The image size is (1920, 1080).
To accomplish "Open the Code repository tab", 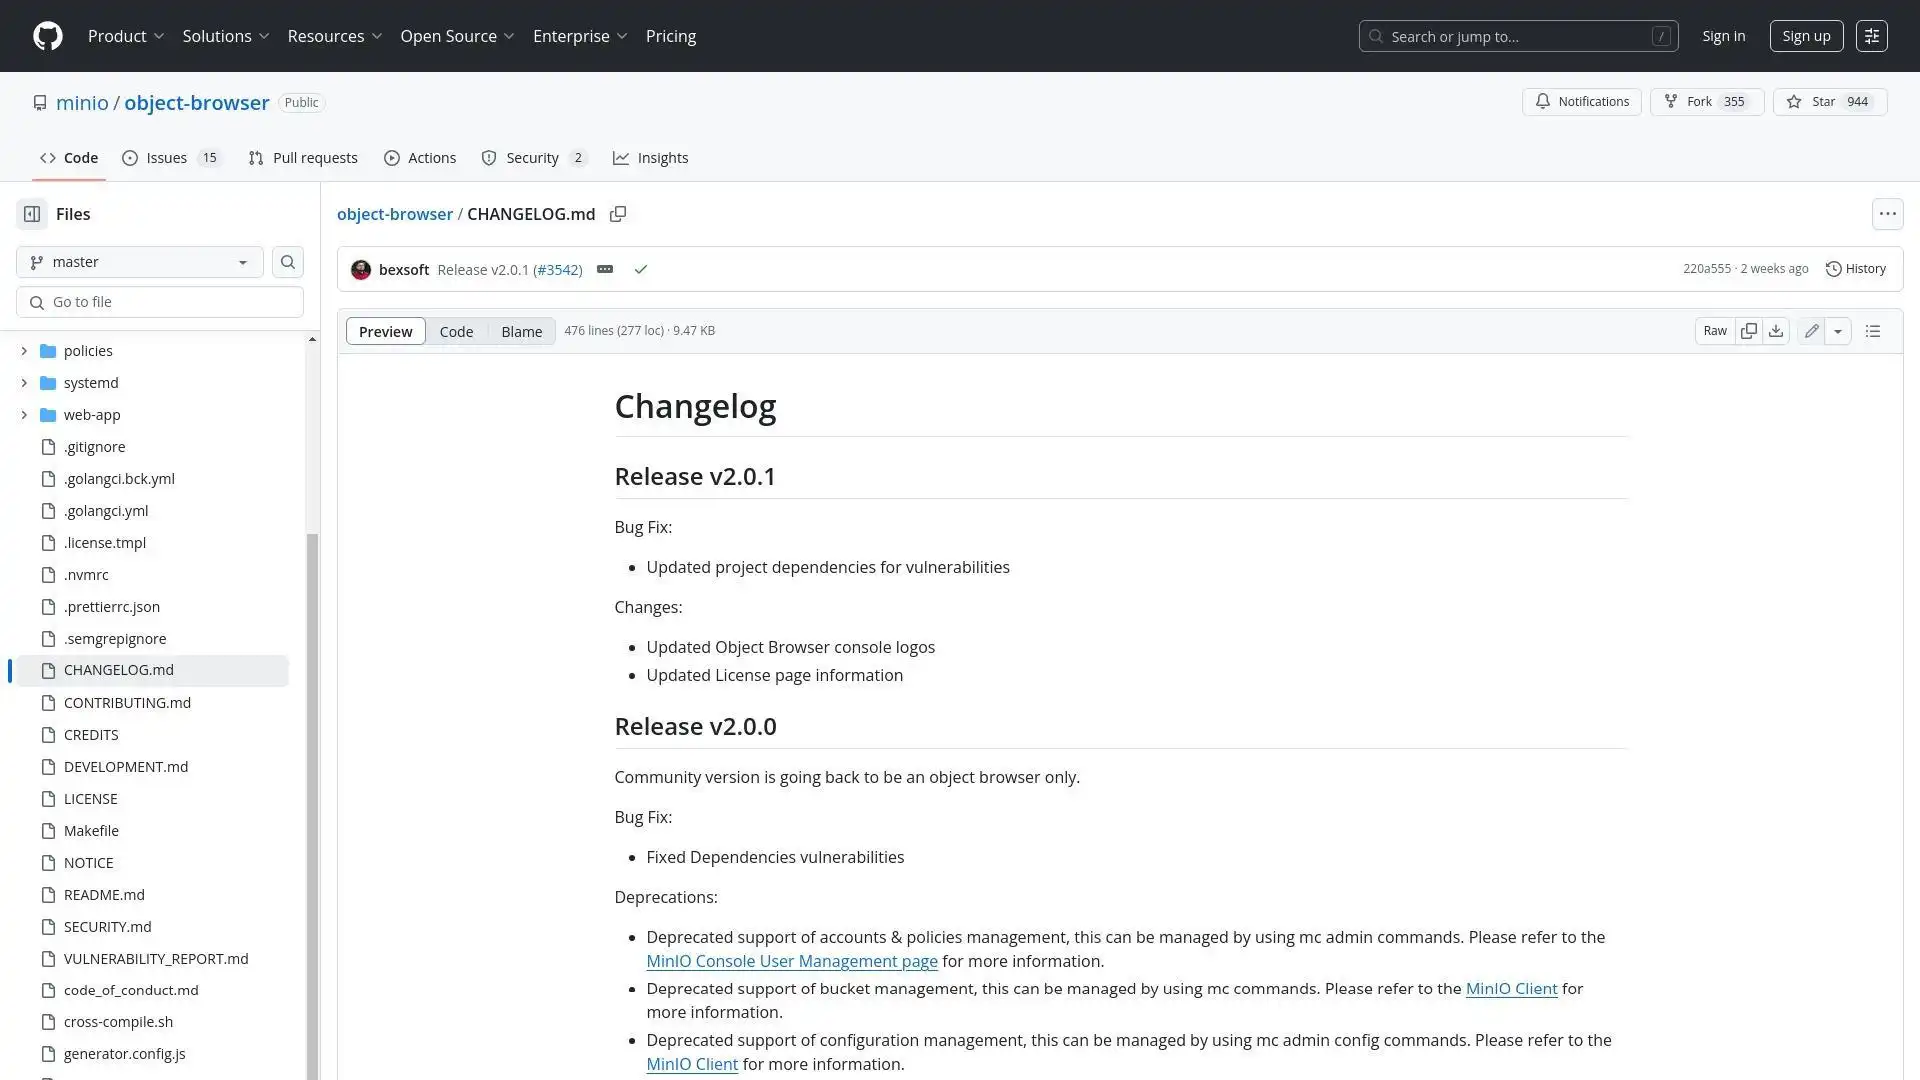I will point(69,158).
